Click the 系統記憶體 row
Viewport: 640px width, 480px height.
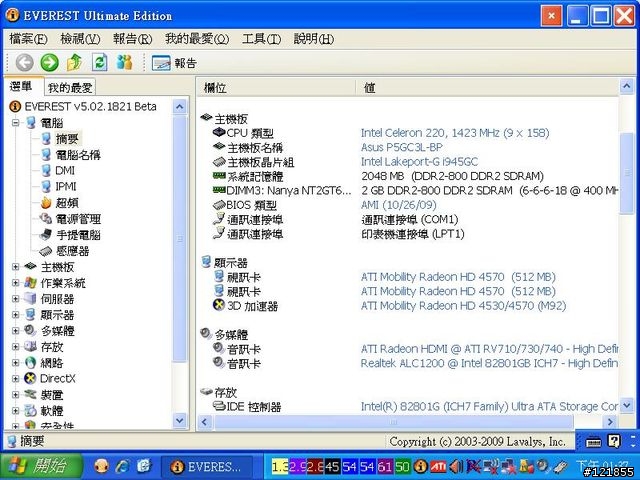coord(408,176)
